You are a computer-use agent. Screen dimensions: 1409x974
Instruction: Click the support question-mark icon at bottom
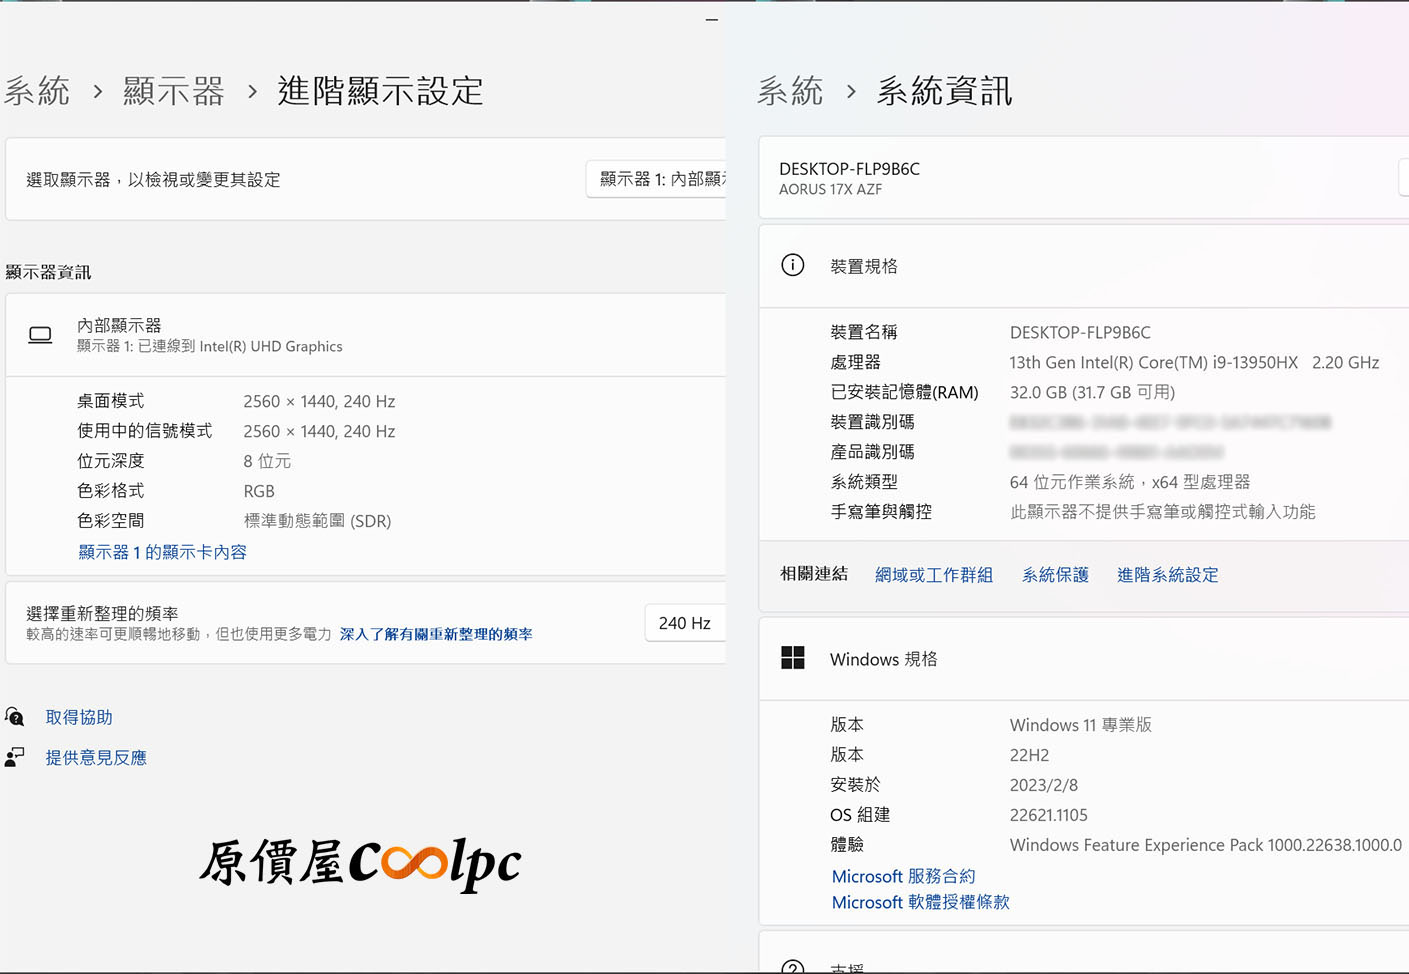tap(792, 967)
